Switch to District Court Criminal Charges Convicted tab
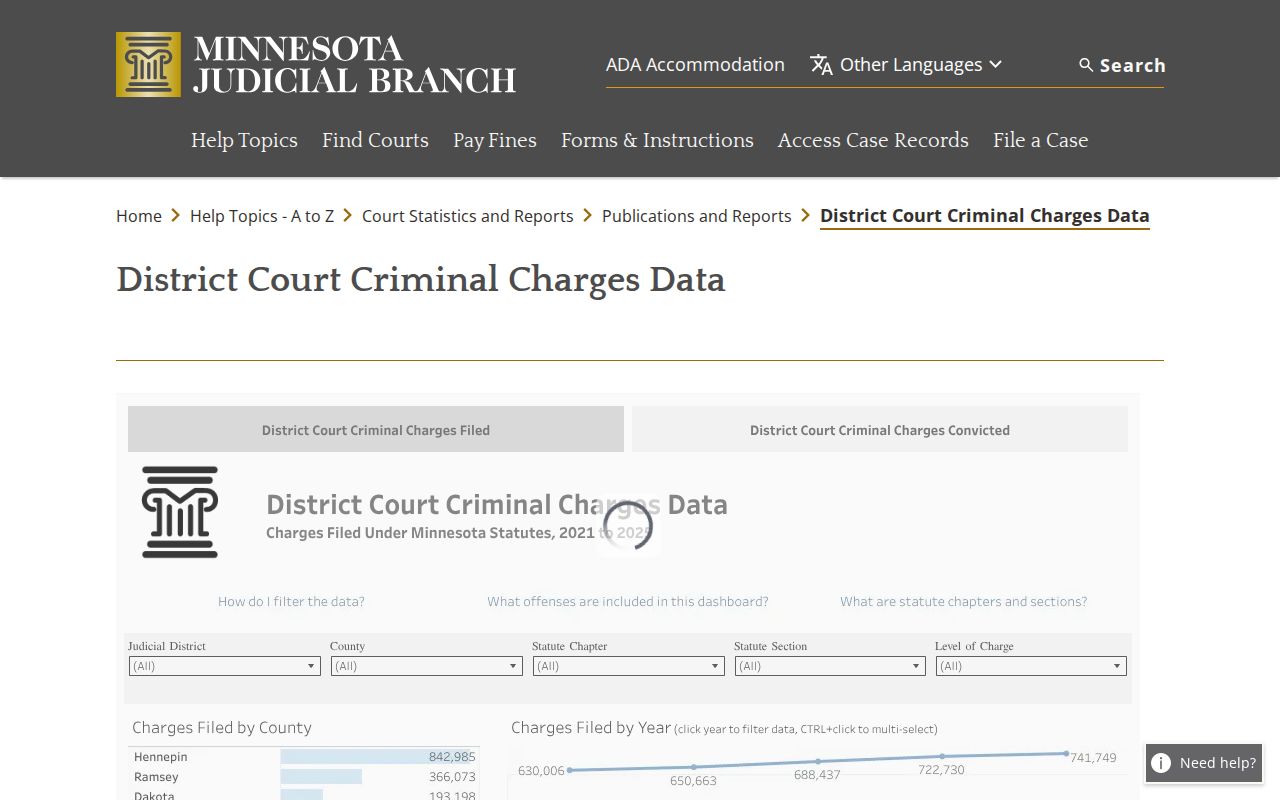The image size is (1280, 800). tap(880, 429)
